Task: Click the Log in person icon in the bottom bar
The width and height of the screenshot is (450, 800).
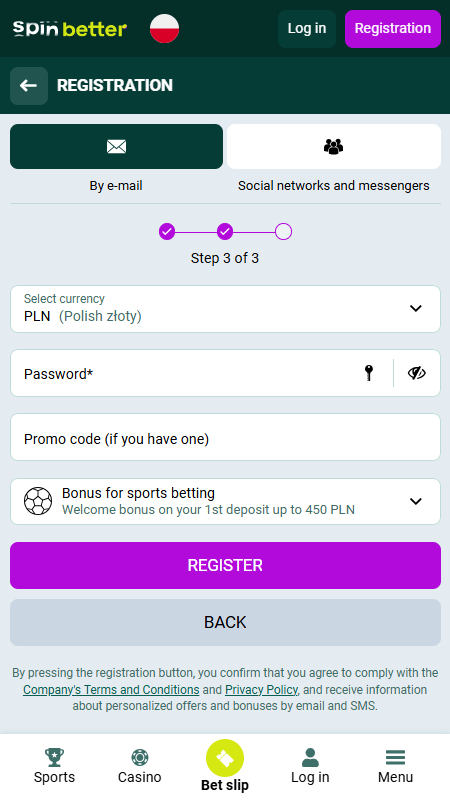Action: coord(310,757)
